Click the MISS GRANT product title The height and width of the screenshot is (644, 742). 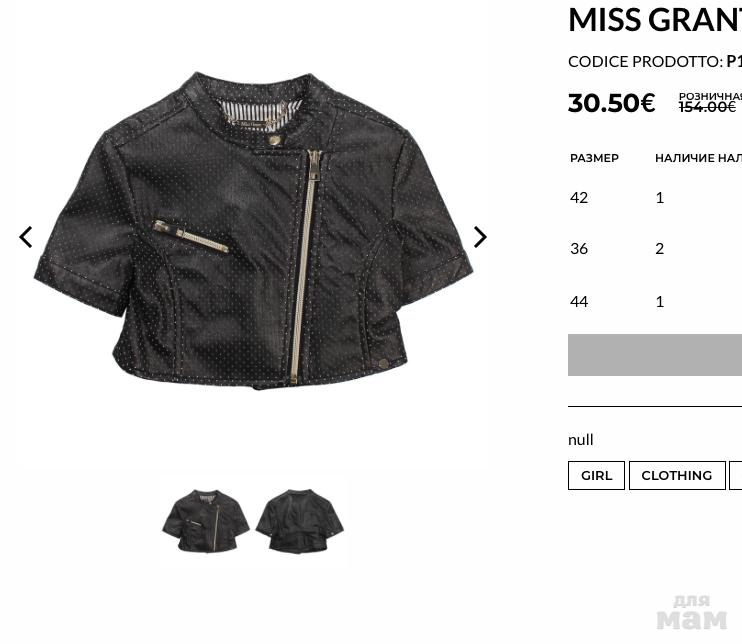click(x=655, y=20)
